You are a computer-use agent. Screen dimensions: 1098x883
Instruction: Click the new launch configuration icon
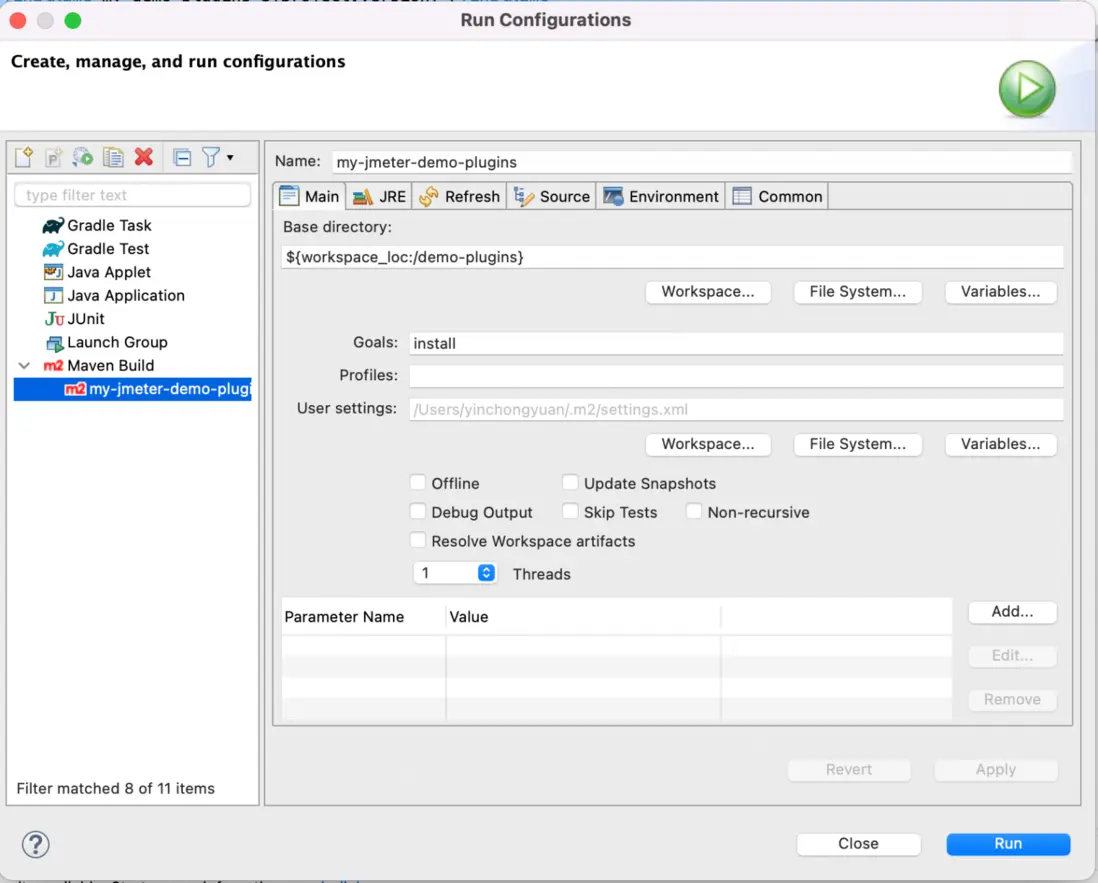(x=24, y=157)
